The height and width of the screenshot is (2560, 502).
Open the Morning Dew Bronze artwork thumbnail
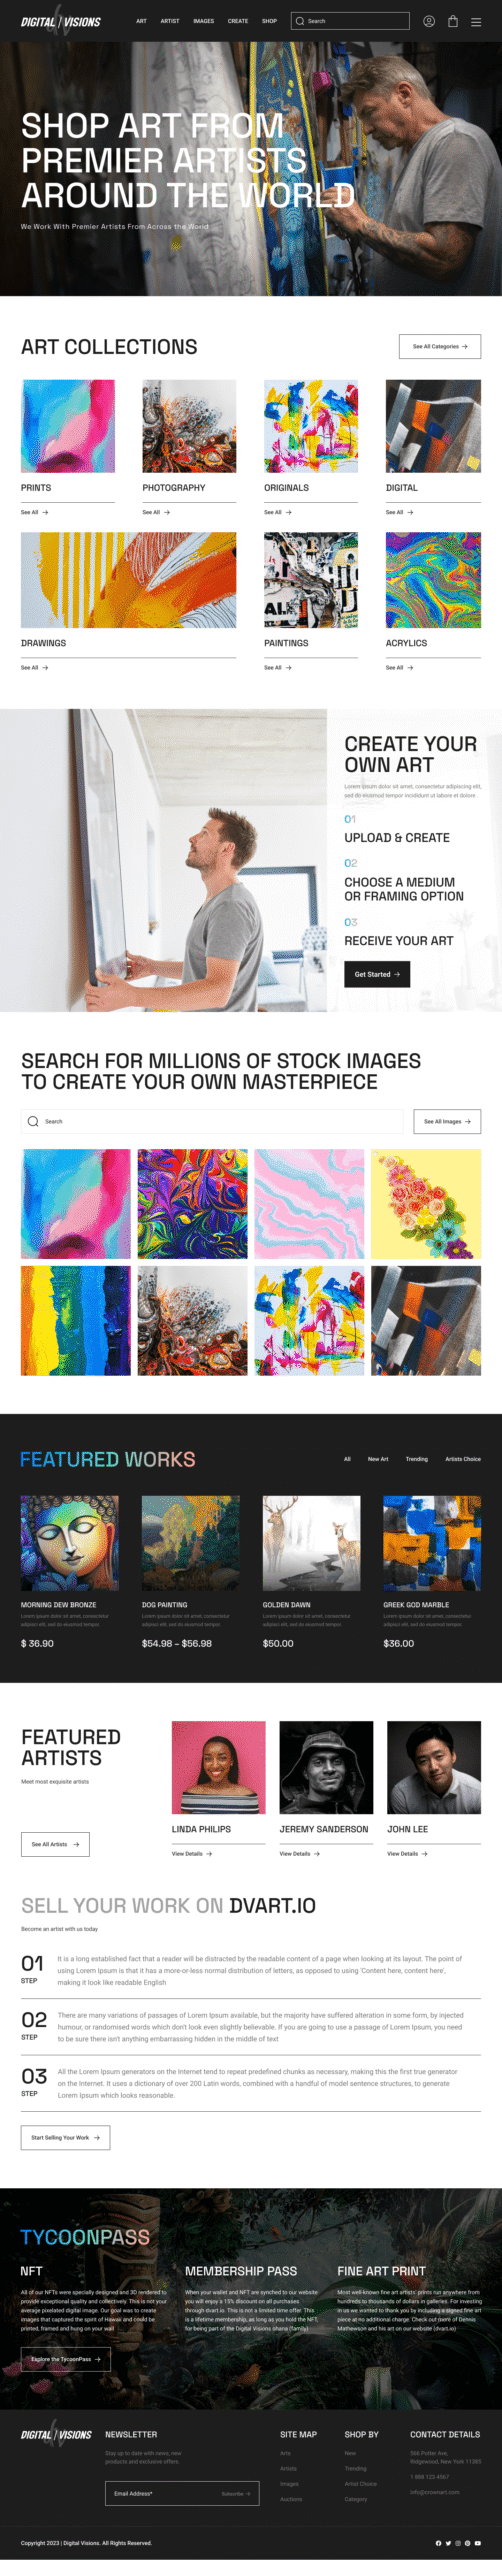point(70,1543)
